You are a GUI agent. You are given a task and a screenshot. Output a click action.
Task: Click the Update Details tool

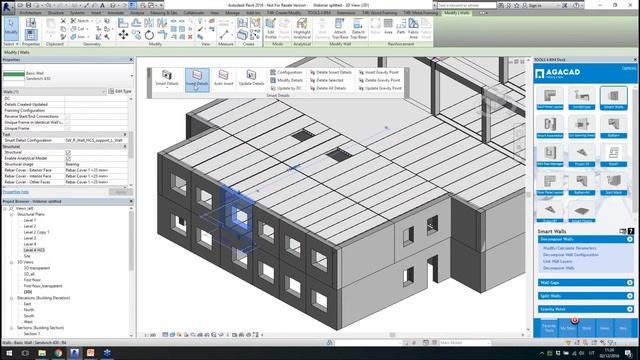pyautogui.click(x=251, y=78)
